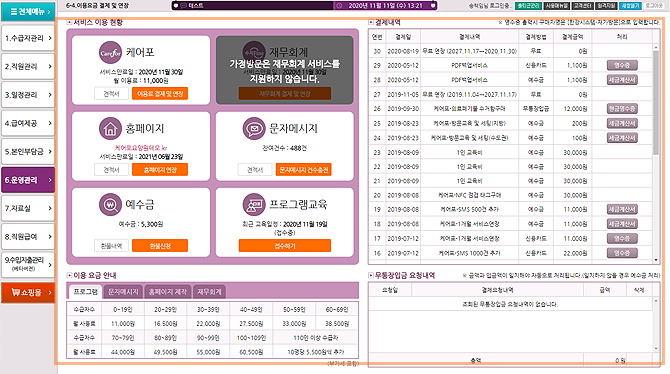Click 견적서 button in 홈페이지 card
The height and width of the screenshot is (374, 670).
(111, 170)
